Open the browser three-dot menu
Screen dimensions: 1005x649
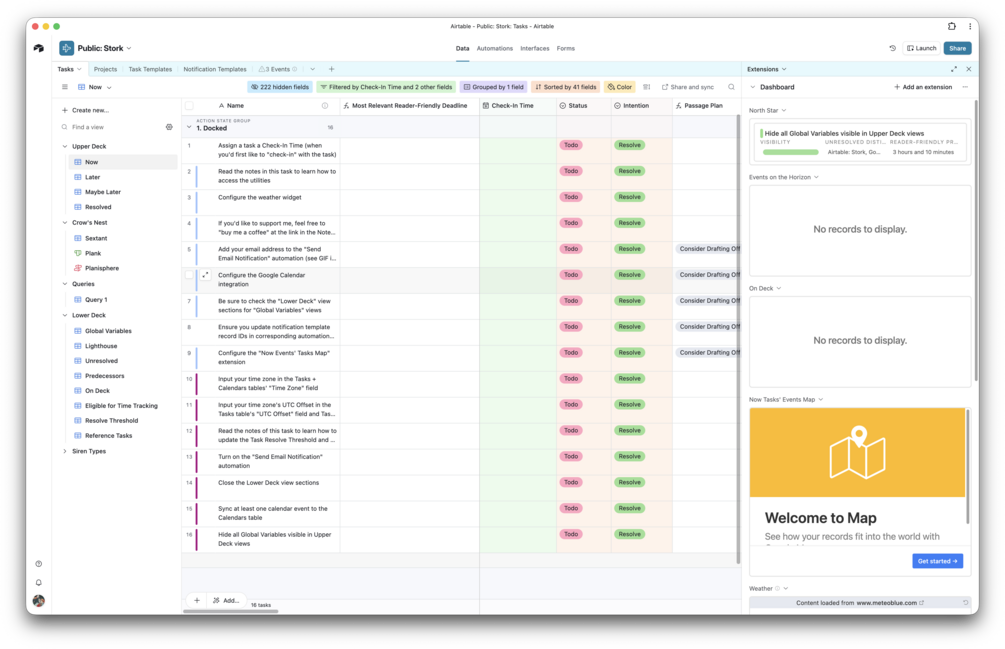[x=970, y=26]
